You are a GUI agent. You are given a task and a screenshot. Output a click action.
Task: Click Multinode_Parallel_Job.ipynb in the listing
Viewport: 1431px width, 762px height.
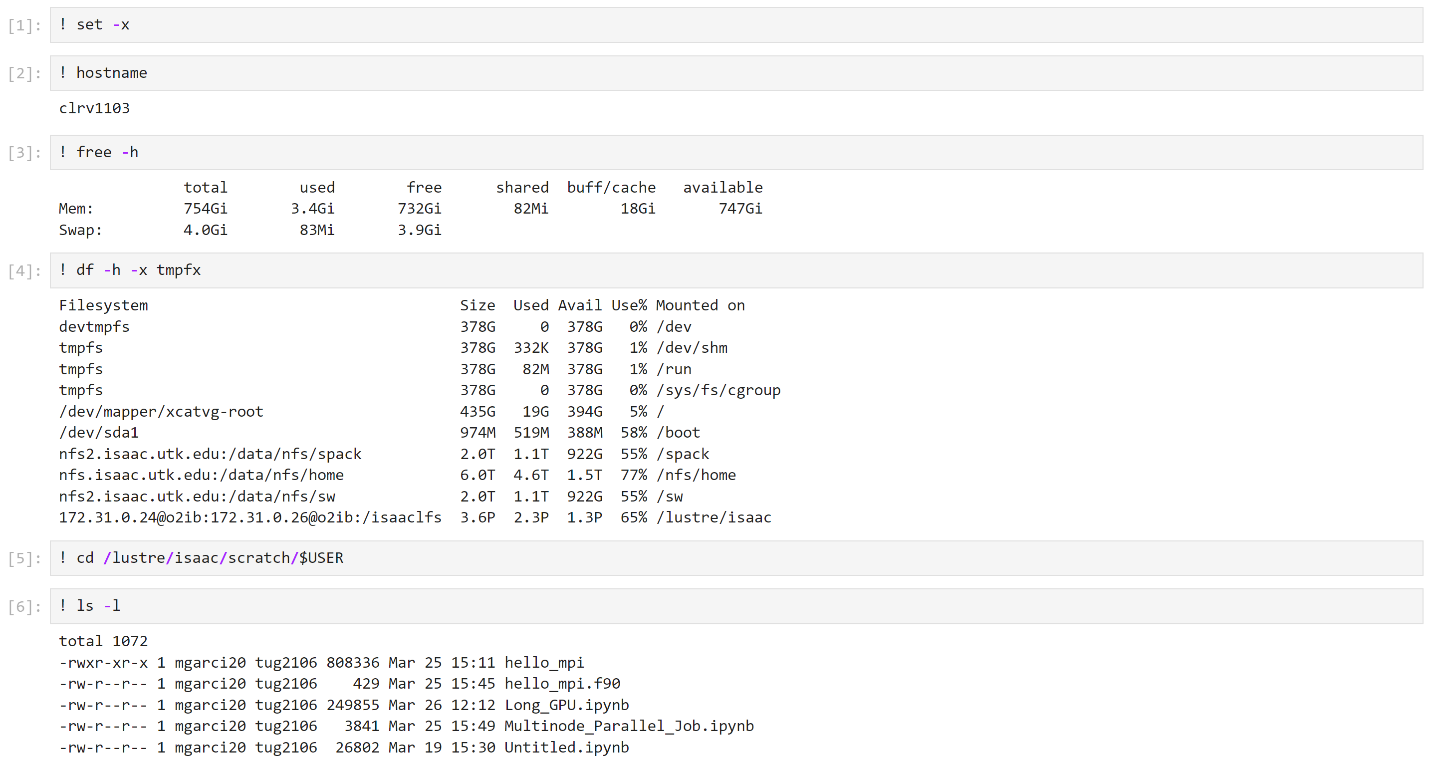(628, 726)
